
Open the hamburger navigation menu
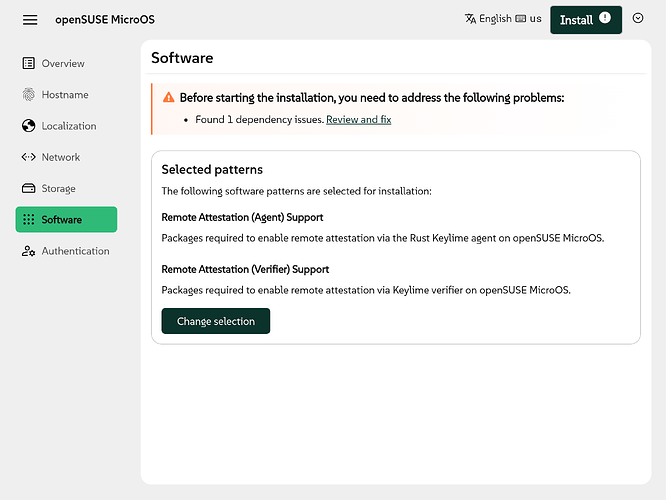click(30, 20)
